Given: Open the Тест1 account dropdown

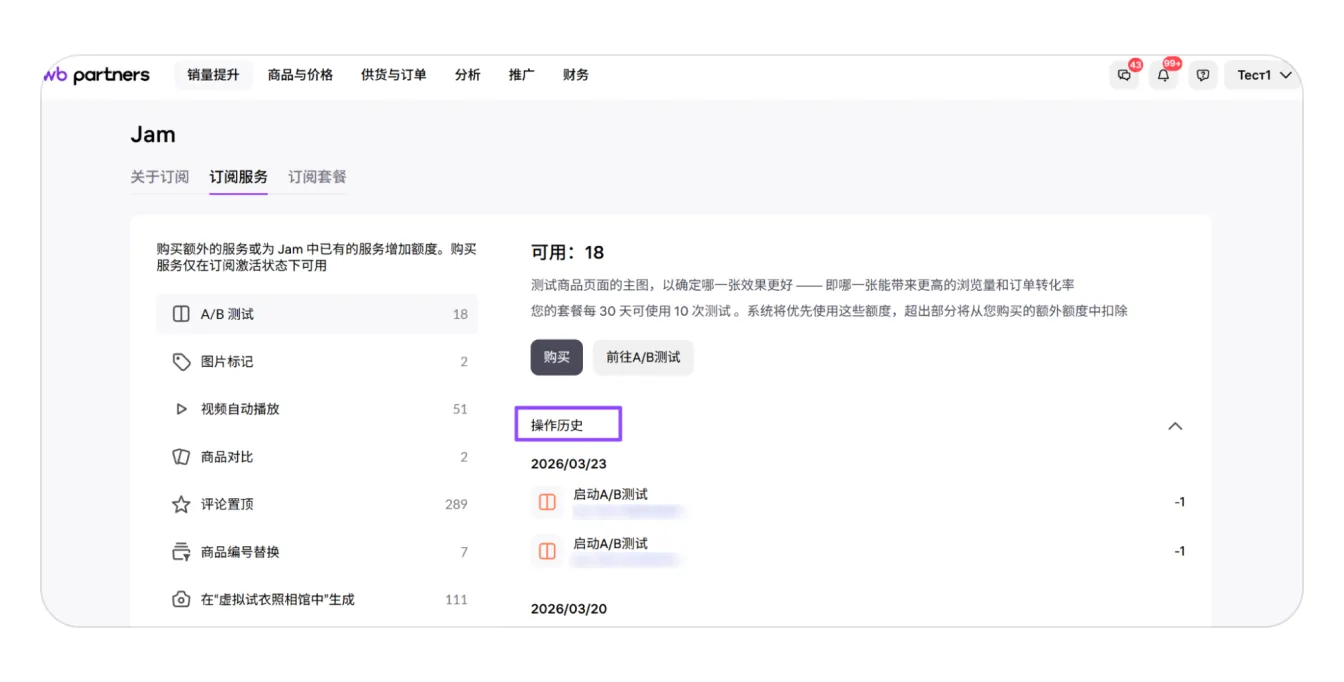Looking at the screenshot, I should coord(1264,75).
